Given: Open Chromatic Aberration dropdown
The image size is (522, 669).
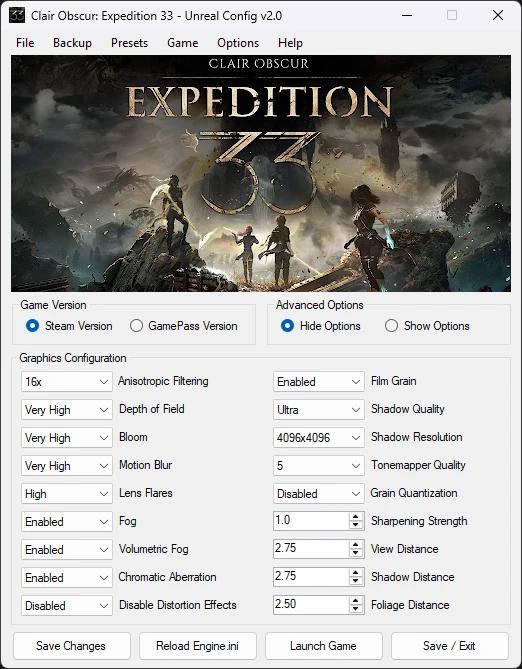Looking at the screenshot, I should pyautogui.click(x=67, y=577).
